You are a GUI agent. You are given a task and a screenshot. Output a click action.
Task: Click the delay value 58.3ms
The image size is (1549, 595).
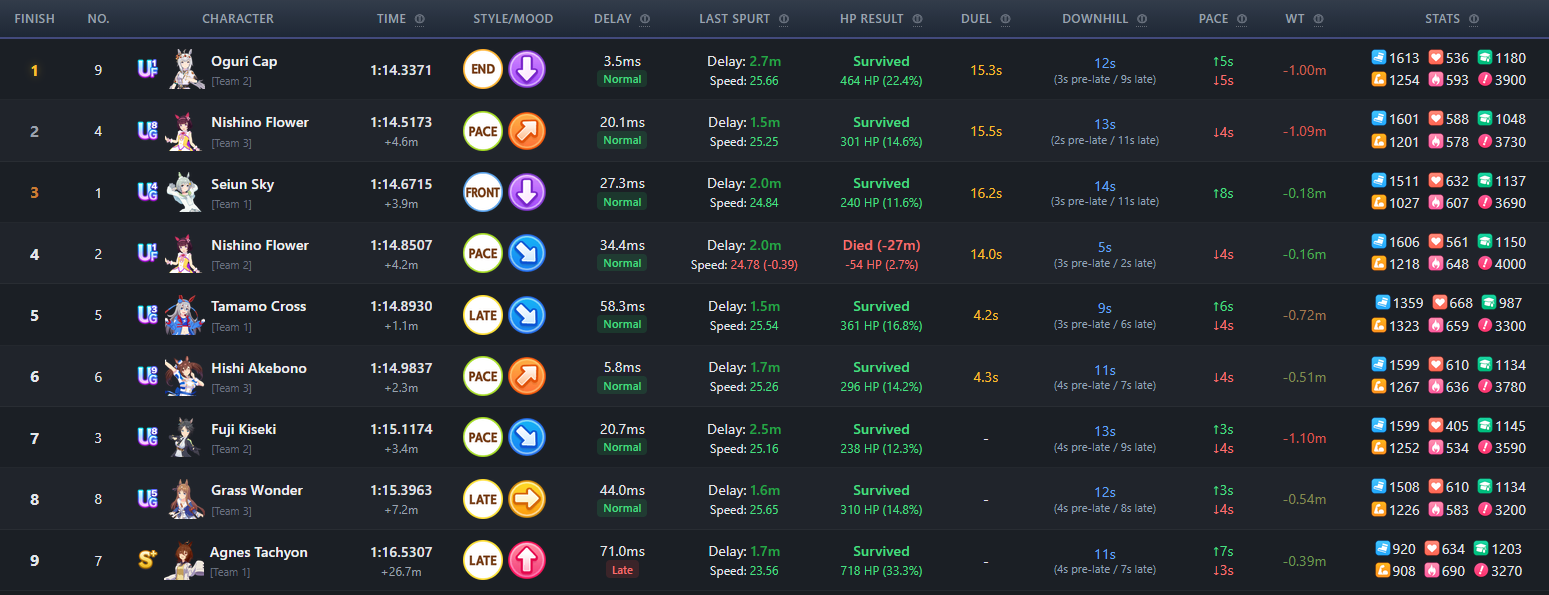tap(622, 306)
